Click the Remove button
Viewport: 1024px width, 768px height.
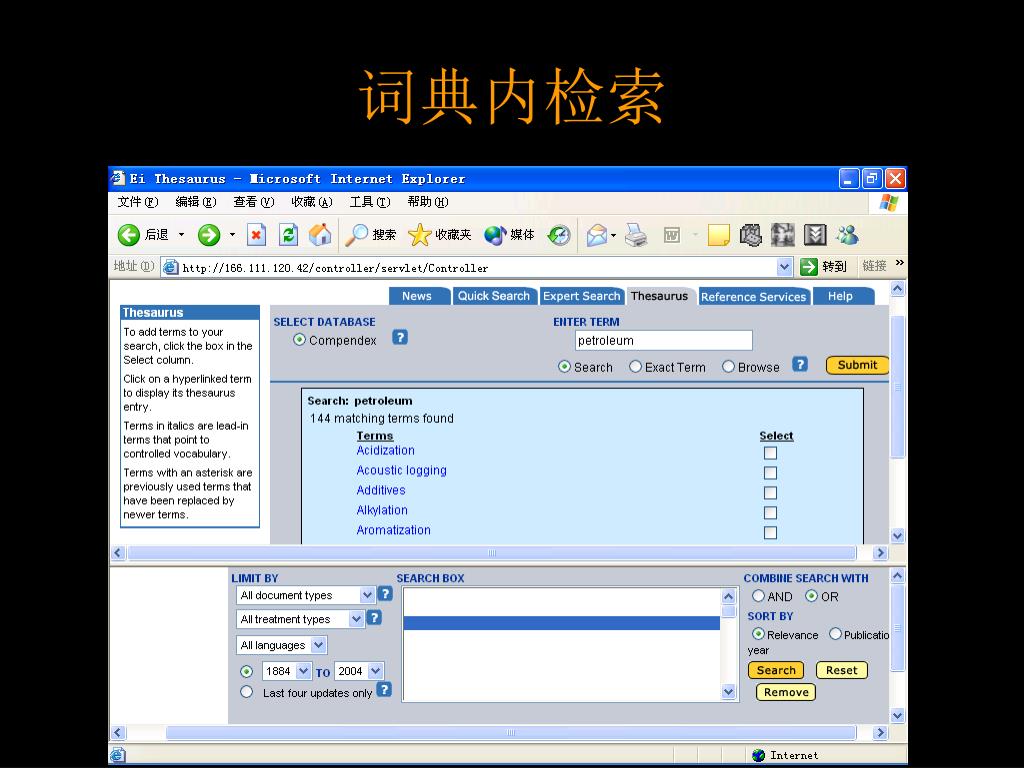click(786, 692)
